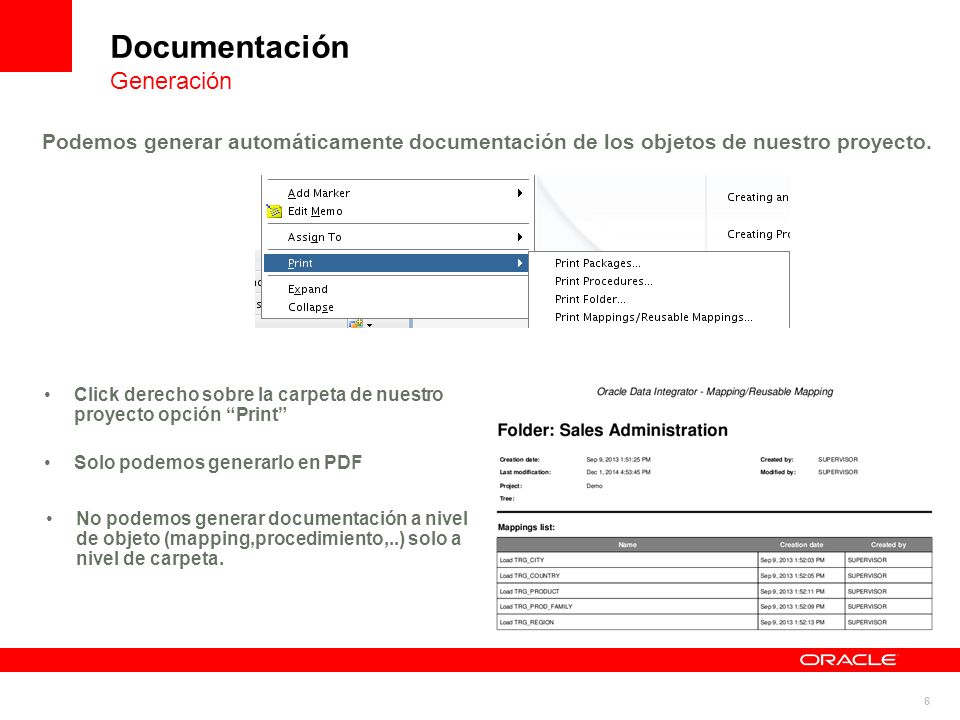The width and height of the screenshot is (960, 720).
Task: Expand the Assign To submenu arrow
Action: [x=519, y=237]
